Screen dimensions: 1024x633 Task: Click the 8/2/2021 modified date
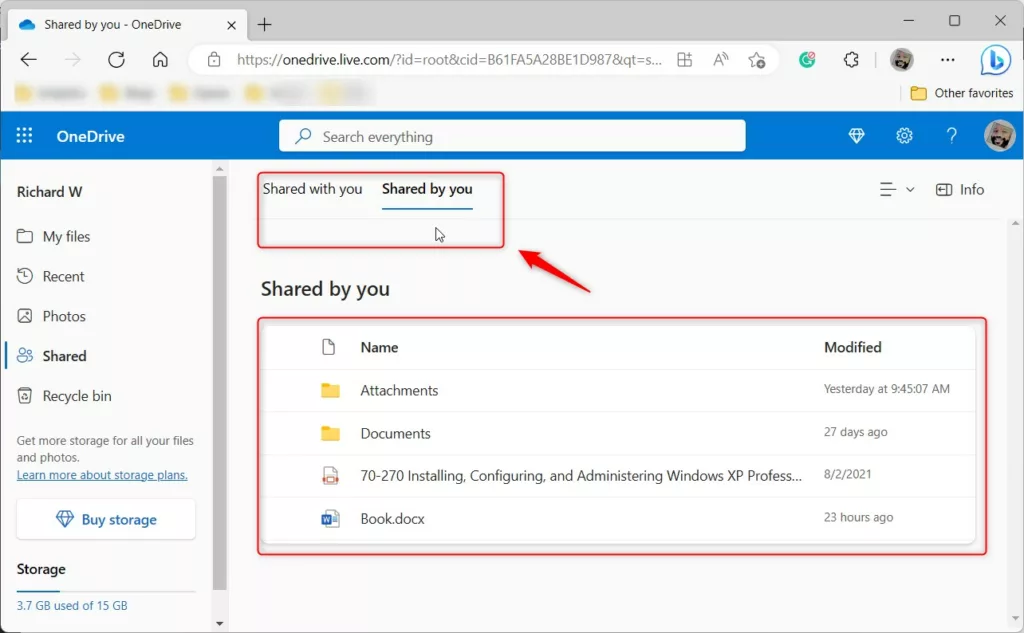tap(847, 474)
